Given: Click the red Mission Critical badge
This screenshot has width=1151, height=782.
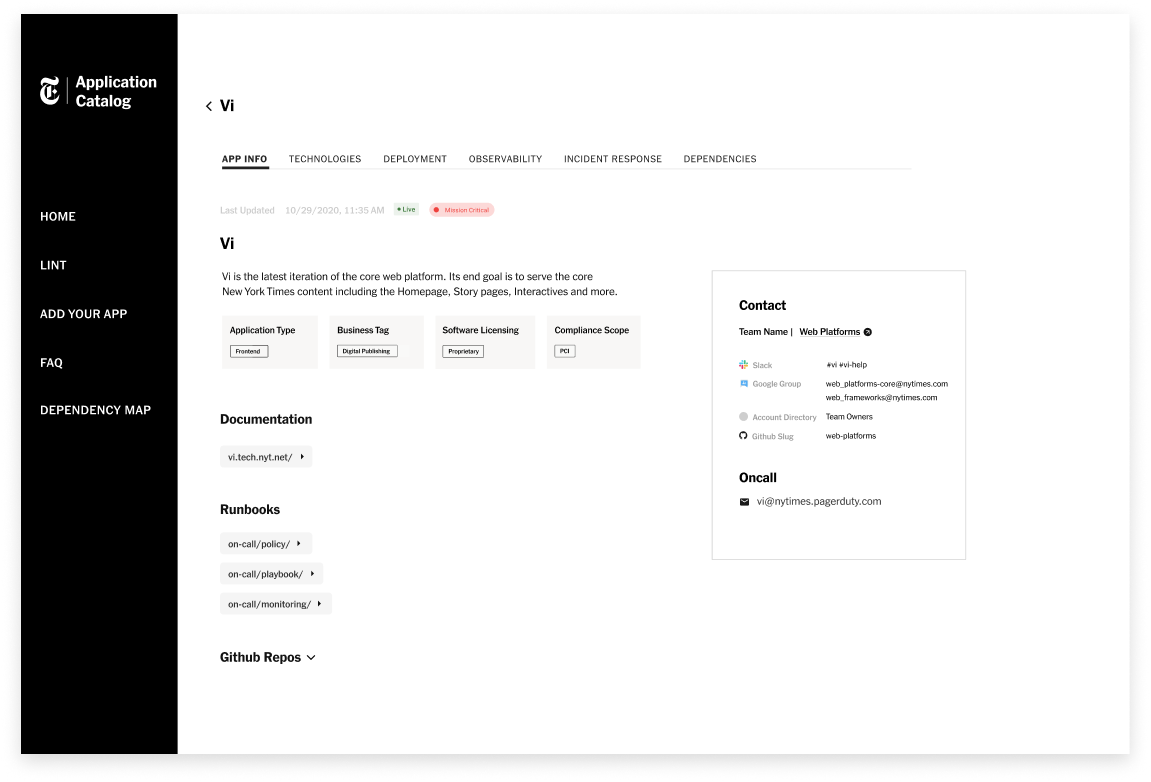Looking at the screenshot, I should (462, 210).
